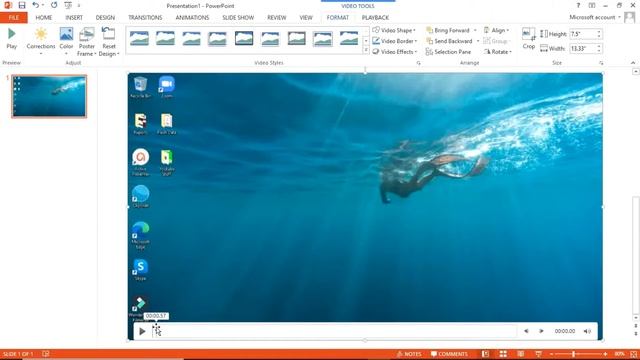Expand the Video Styles gallery more arrow

tap(366, 51)
